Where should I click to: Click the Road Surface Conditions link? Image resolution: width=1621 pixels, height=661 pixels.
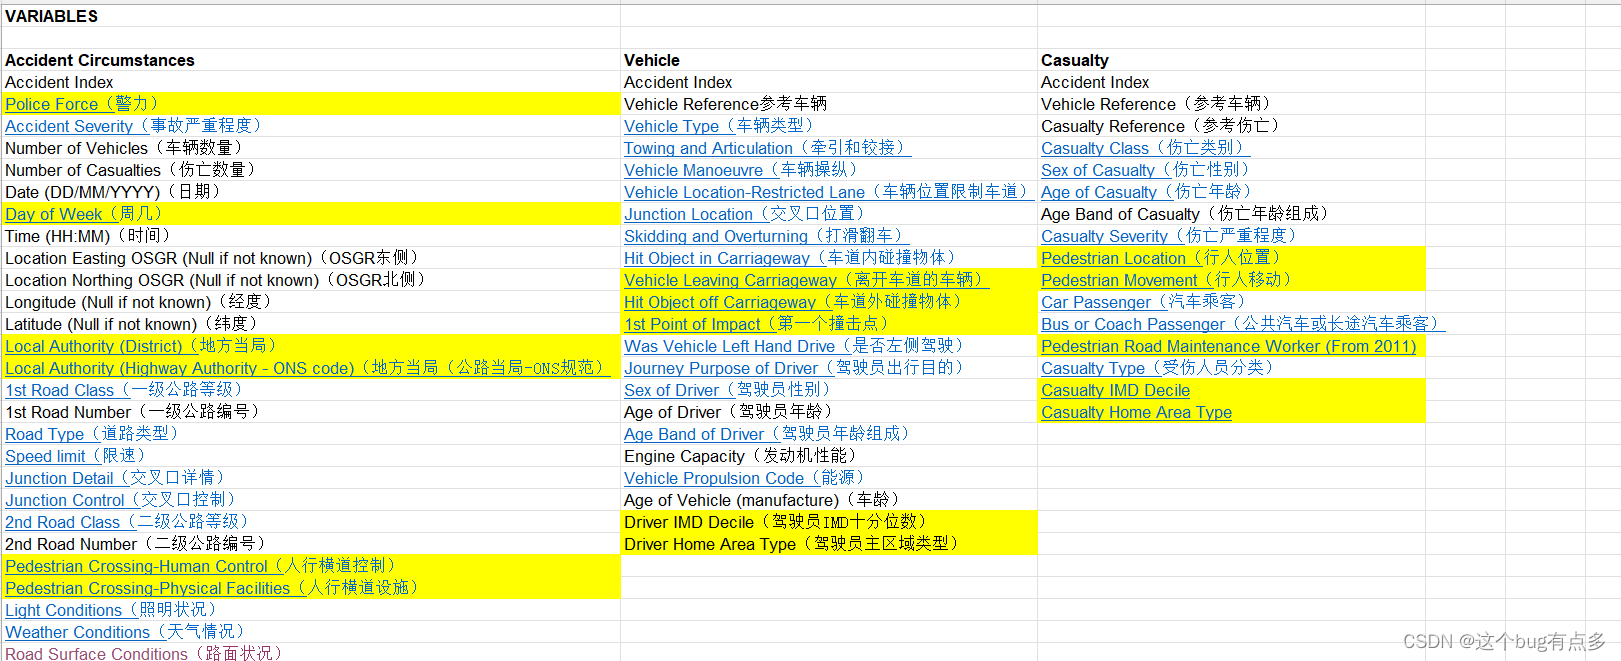pos(144,653)
